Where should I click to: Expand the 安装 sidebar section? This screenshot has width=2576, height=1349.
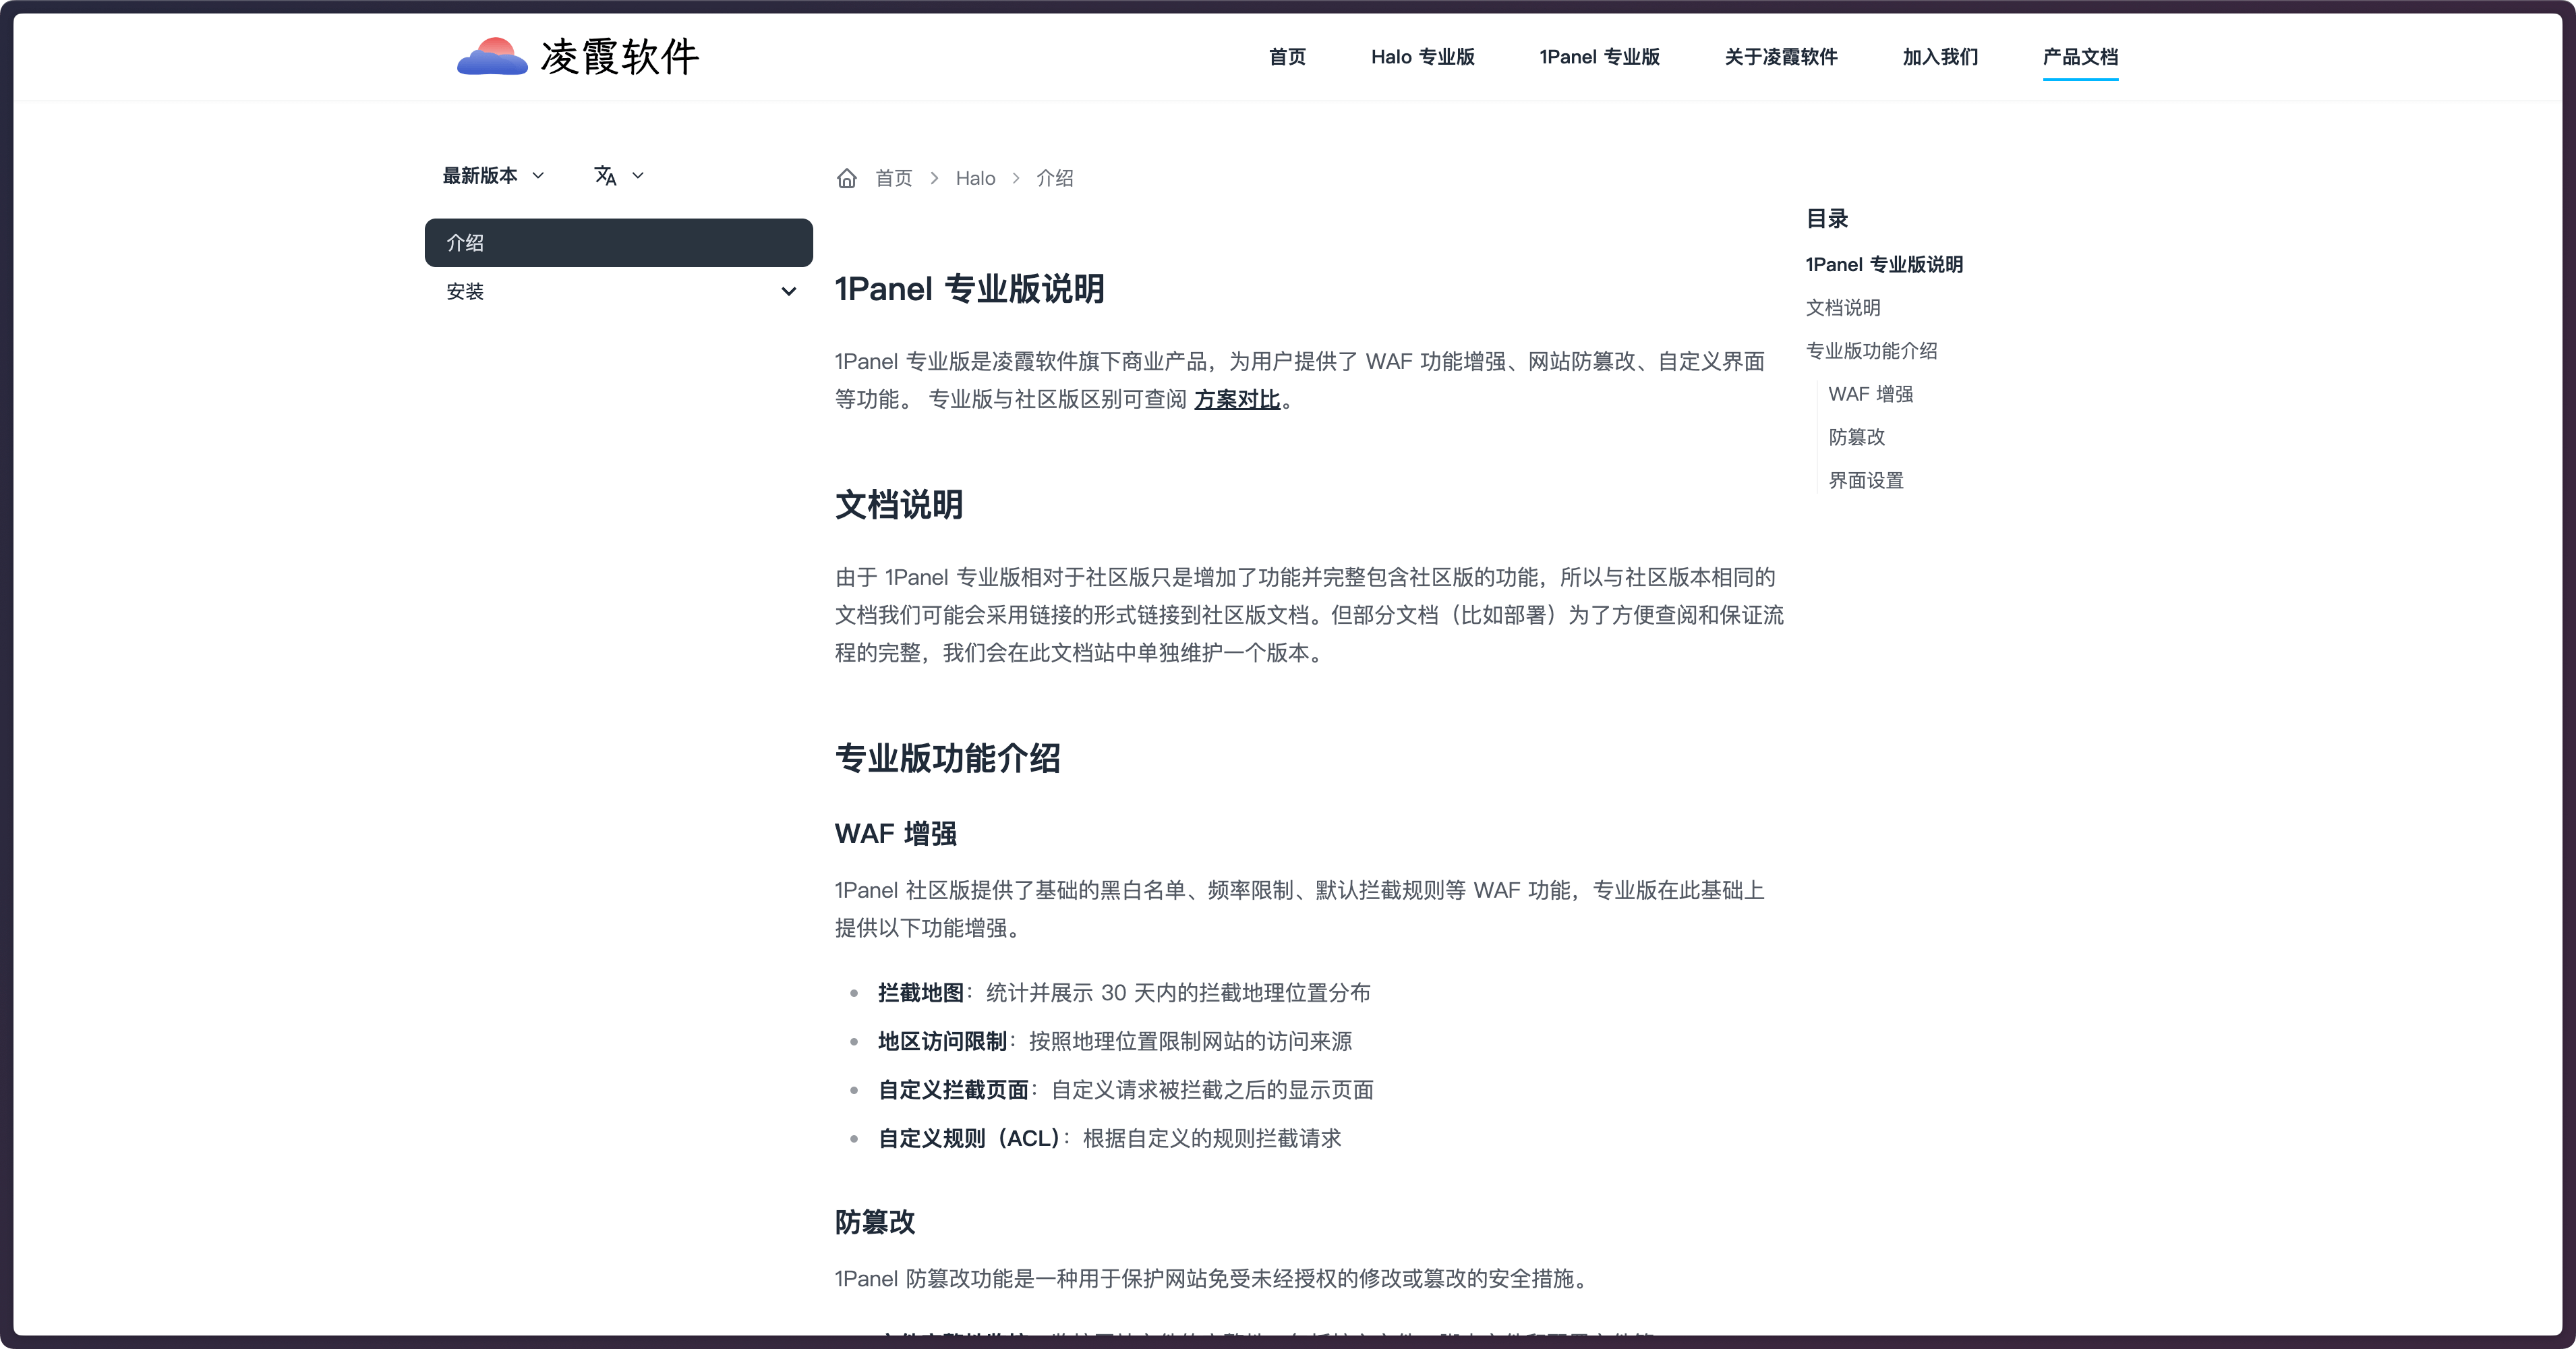(x=788, y=292)
